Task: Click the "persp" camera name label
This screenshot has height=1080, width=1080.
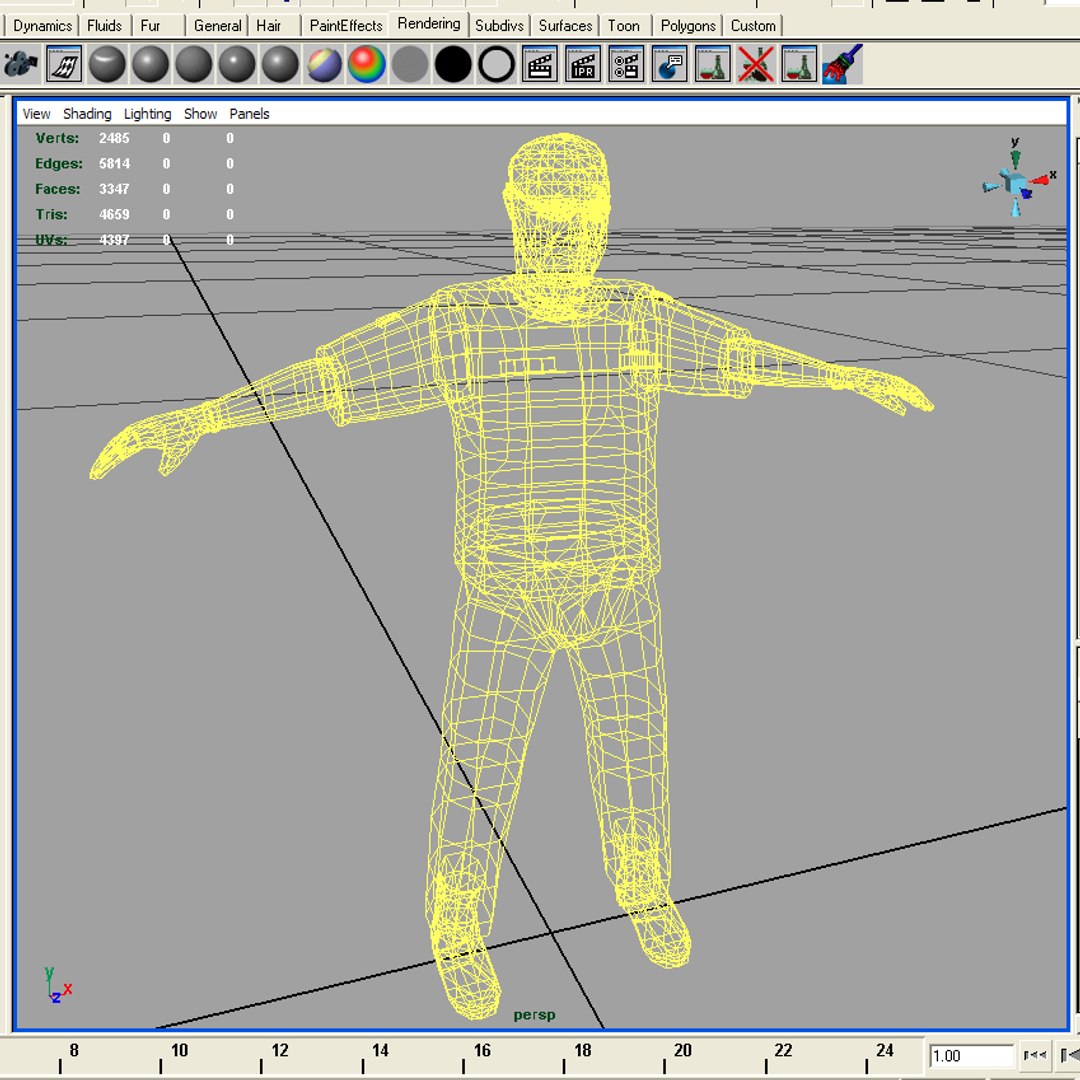Action: tap(534, 1015)
